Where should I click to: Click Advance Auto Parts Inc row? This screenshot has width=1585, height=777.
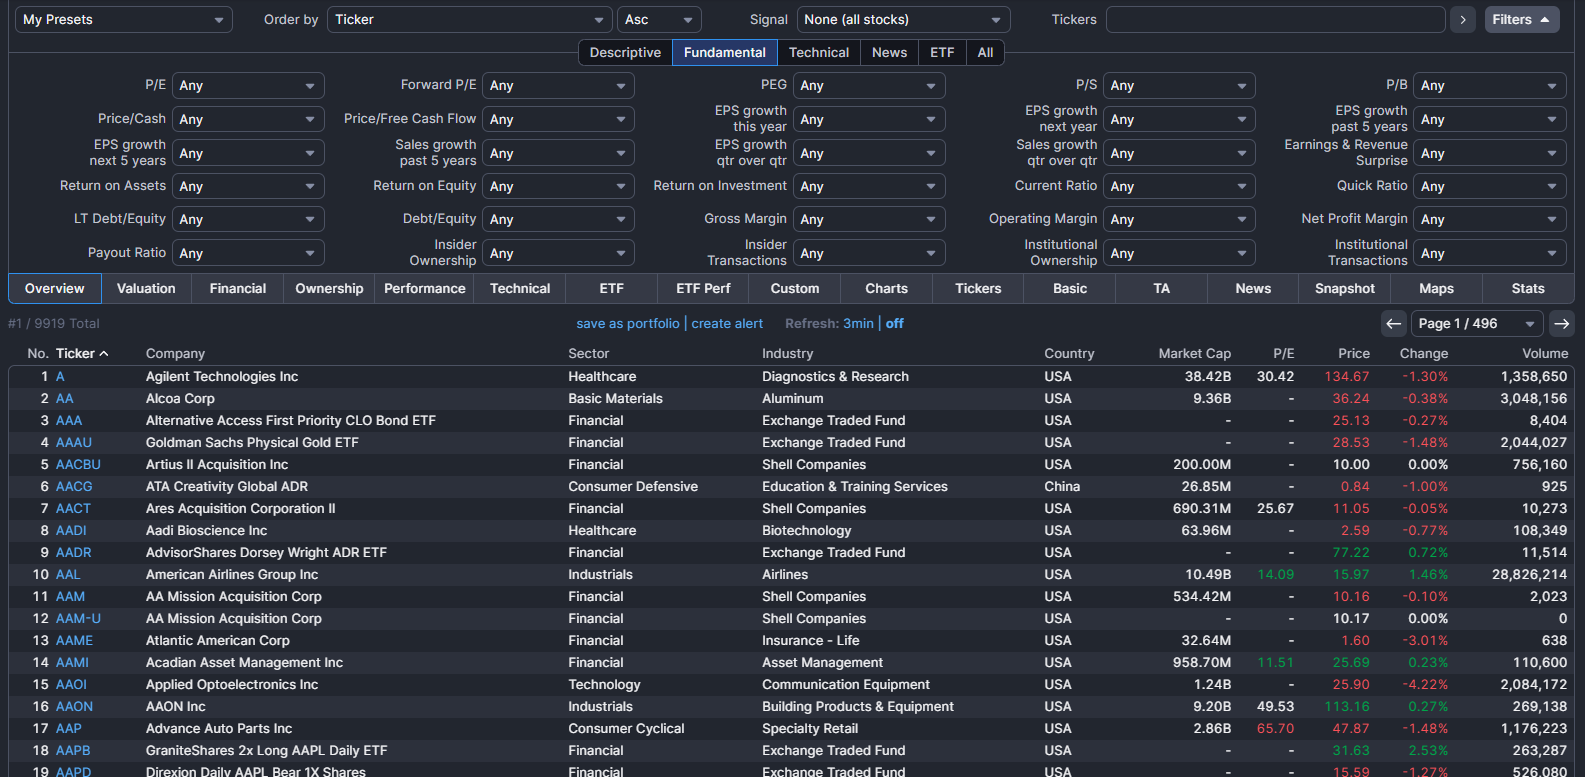tap(791, 729)
